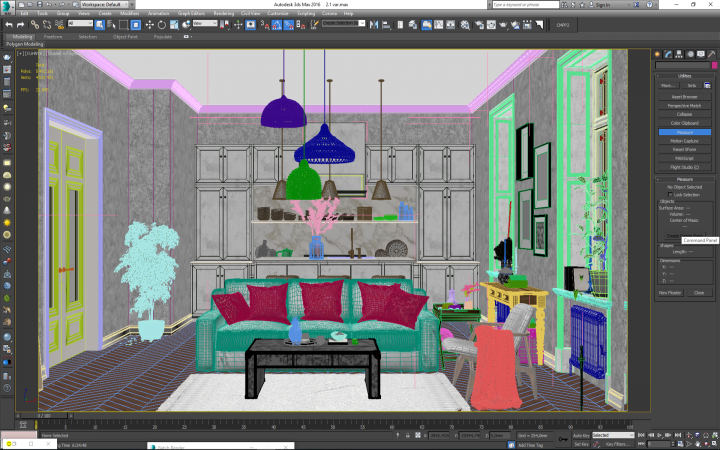Toggle Auto Key animation mode
The width and height of the screenshot is (720, 450).
(x=581, y=435)
